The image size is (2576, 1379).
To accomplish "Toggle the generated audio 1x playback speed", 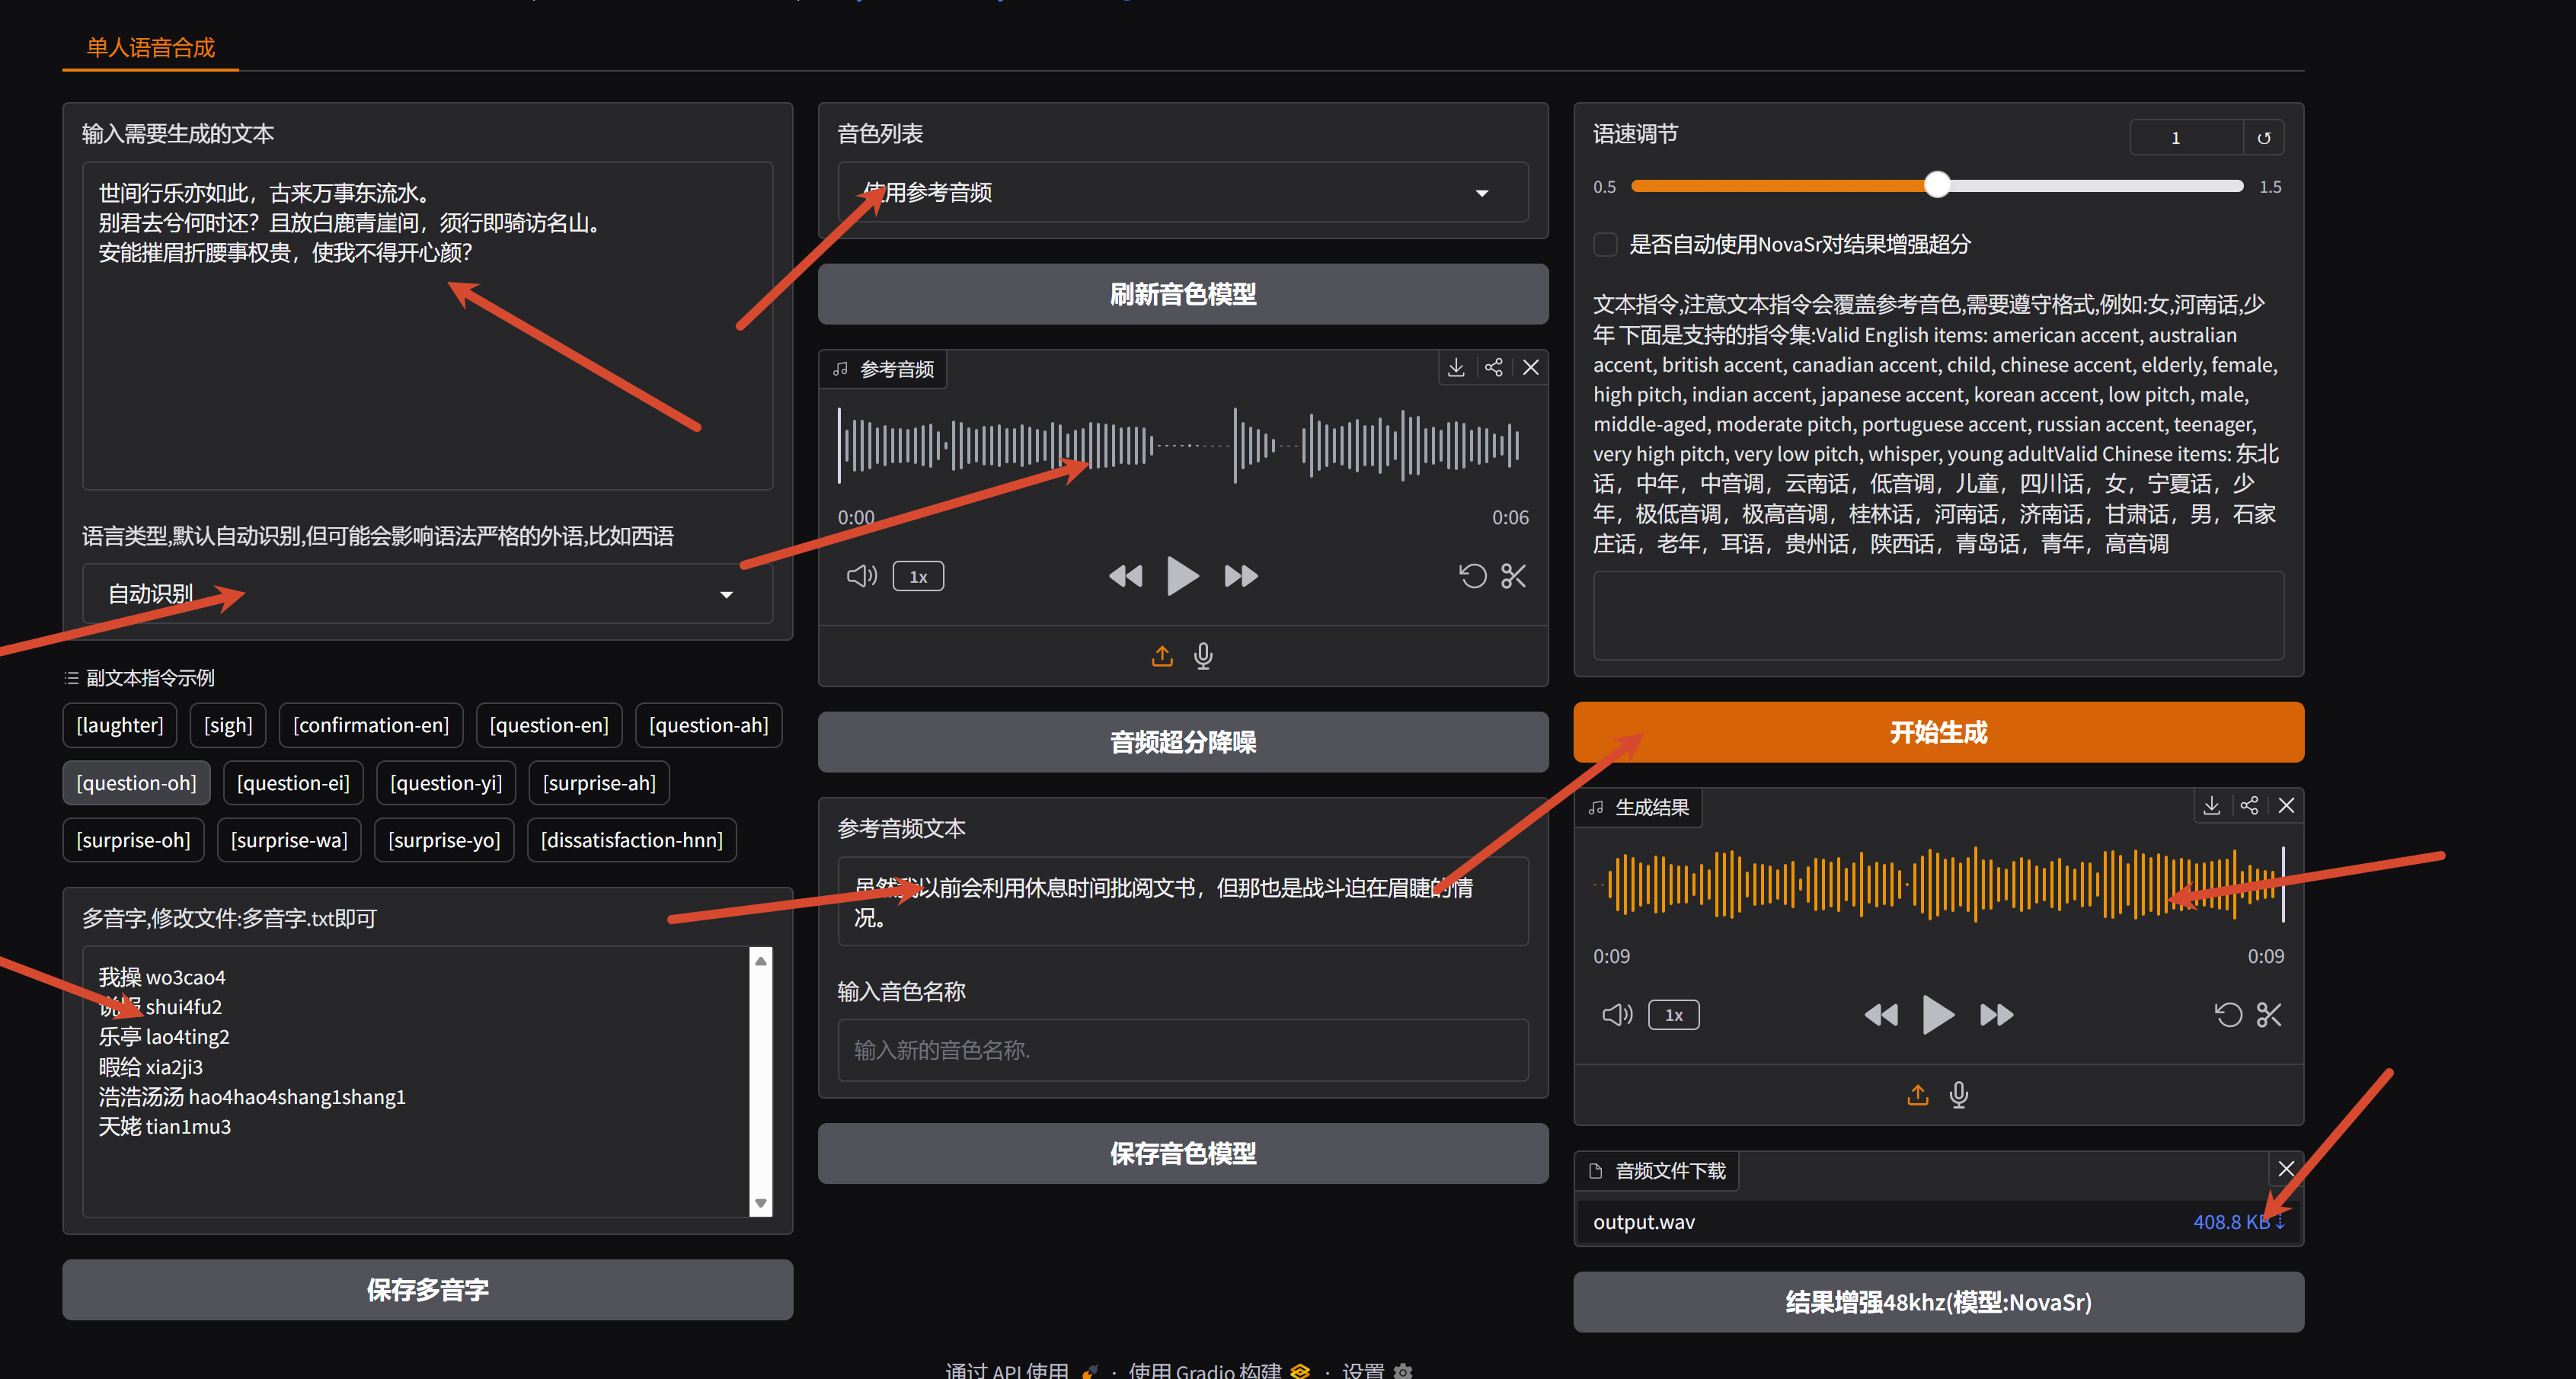I will tap(1673, 1014).
